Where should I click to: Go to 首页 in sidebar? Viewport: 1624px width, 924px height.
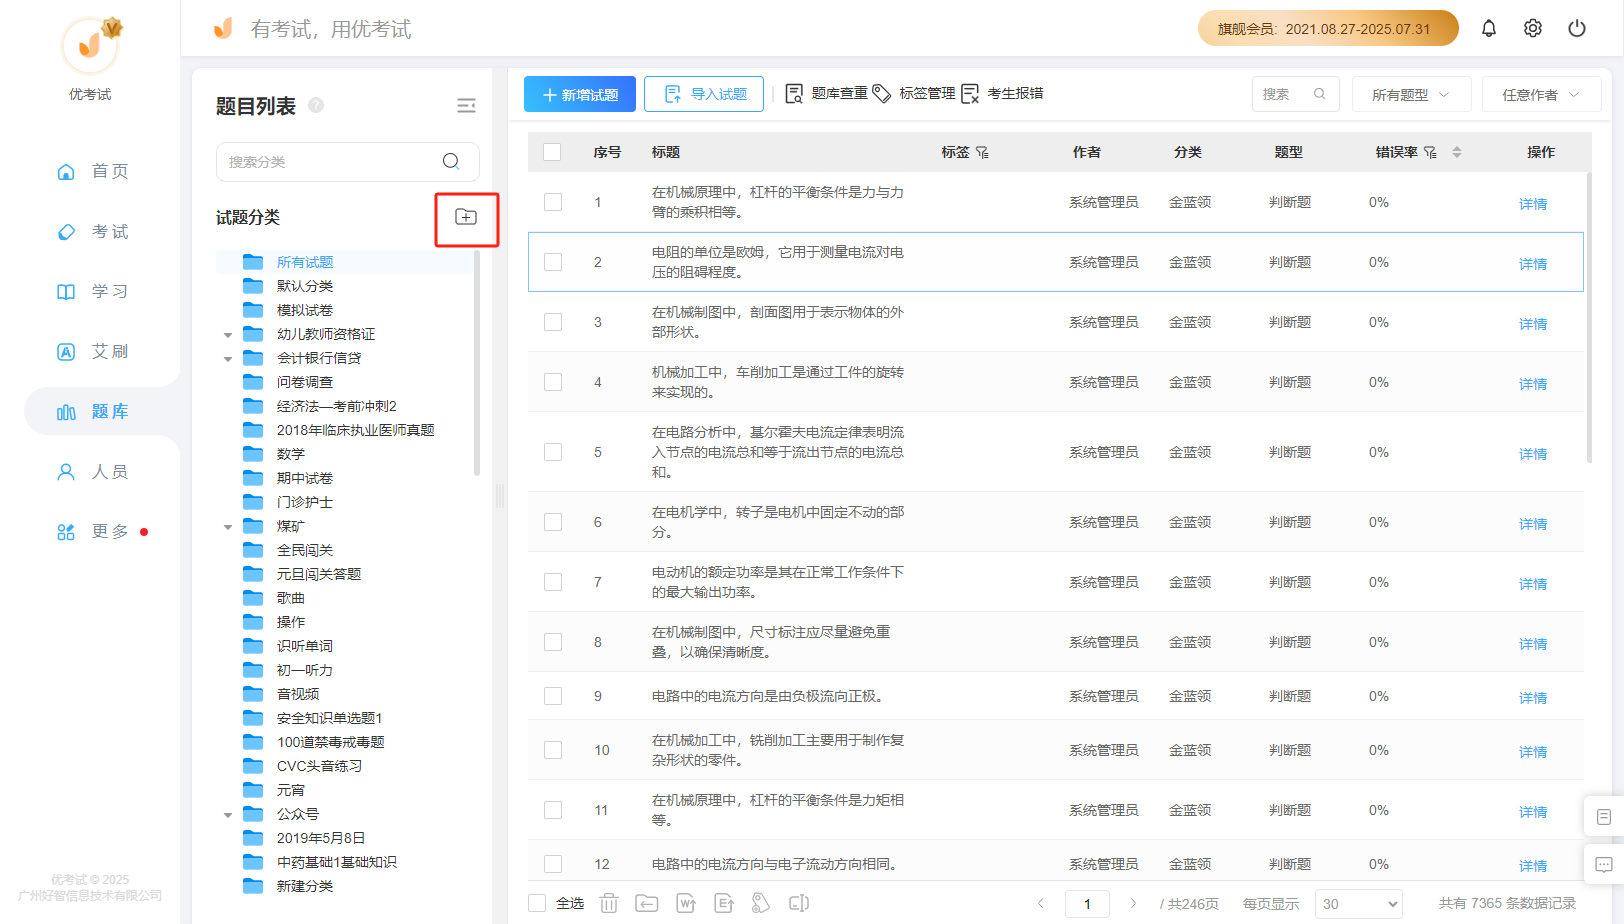pyautogui.click(x=92, y=171)
